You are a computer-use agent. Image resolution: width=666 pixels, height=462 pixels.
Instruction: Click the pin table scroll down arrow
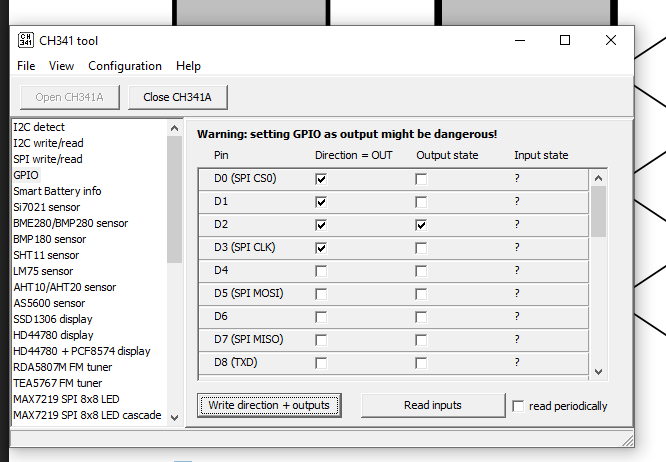pos(599,372)
